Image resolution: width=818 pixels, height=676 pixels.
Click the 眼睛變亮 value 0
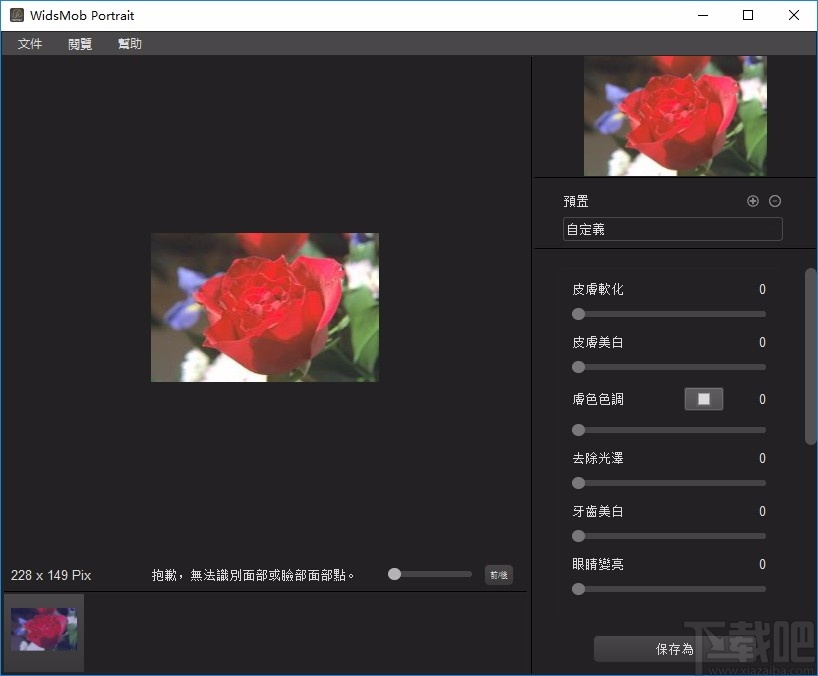[762, 564]
